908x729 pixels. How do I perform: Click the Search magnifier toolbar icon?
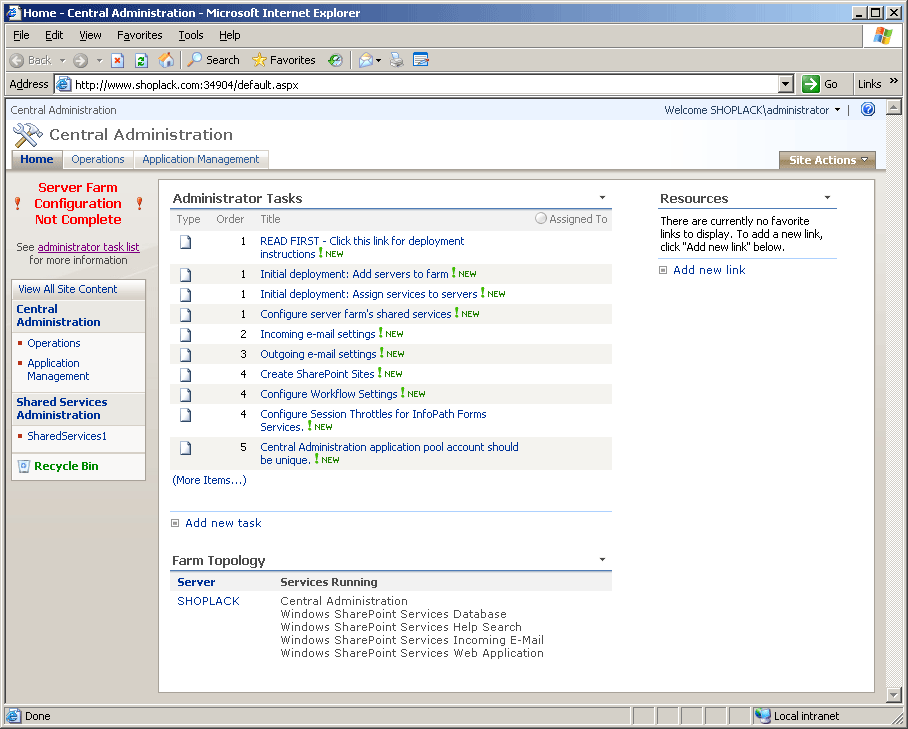[x=195, y=60]
